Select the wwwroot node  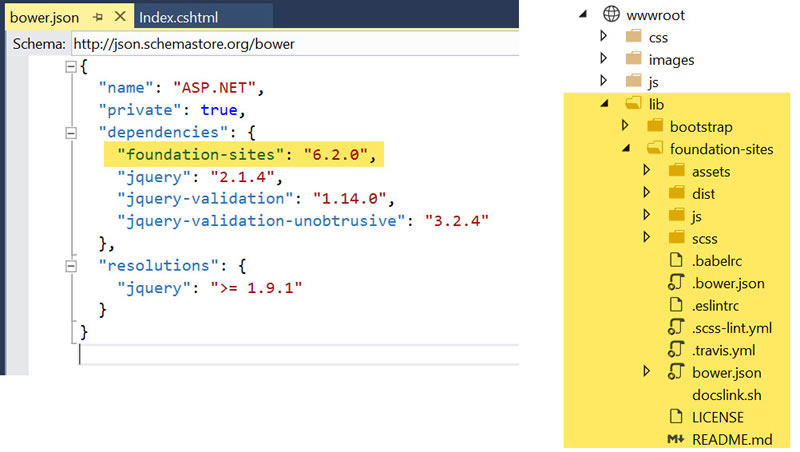point(656,15)
